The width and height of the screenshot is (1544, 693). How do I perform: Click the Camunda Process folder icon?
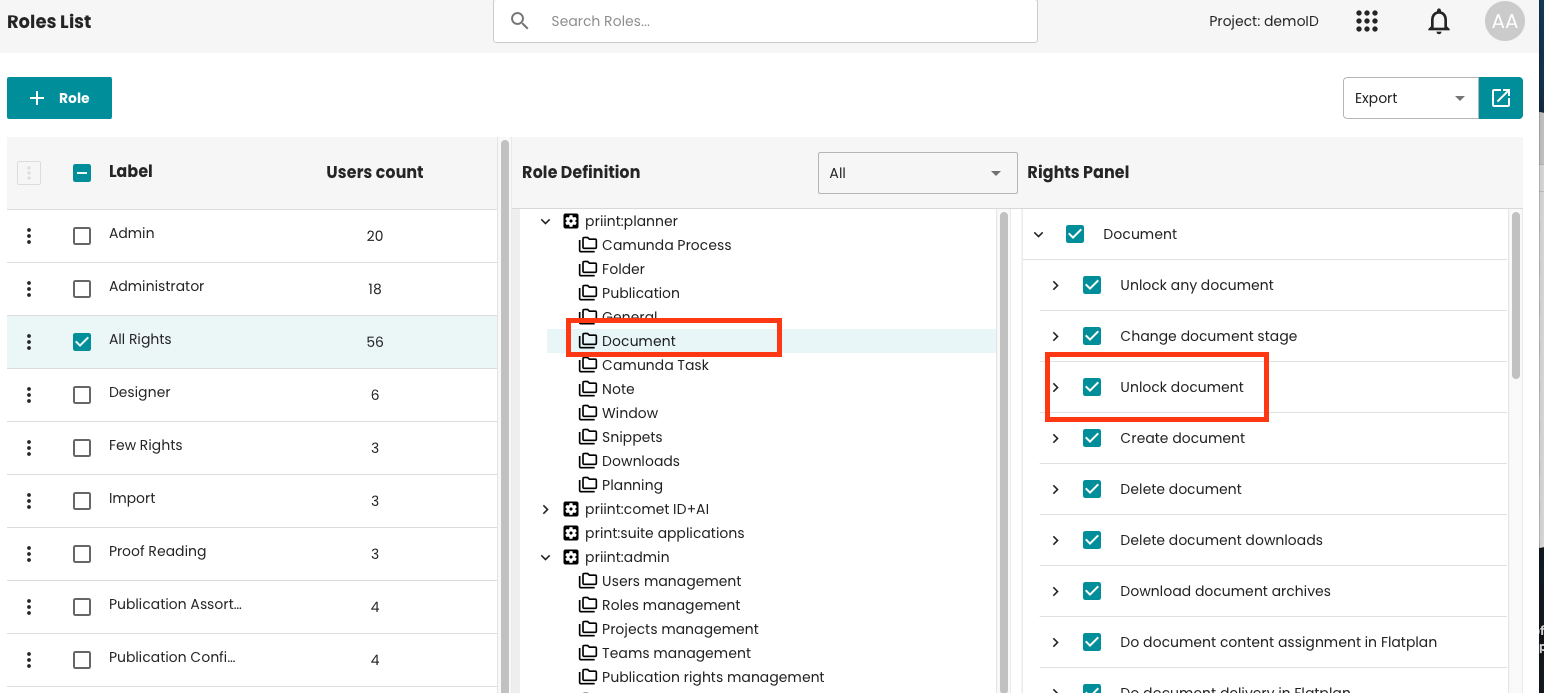(x=588, y=245)
